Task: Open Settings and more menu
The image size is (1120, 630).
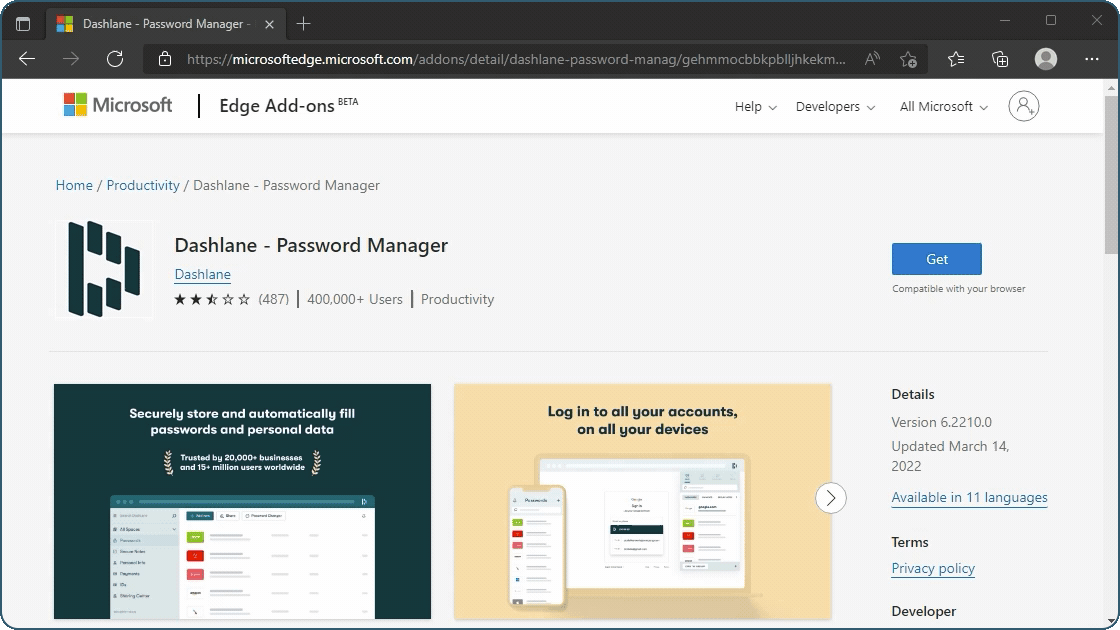Action: tap(1091, 59)
